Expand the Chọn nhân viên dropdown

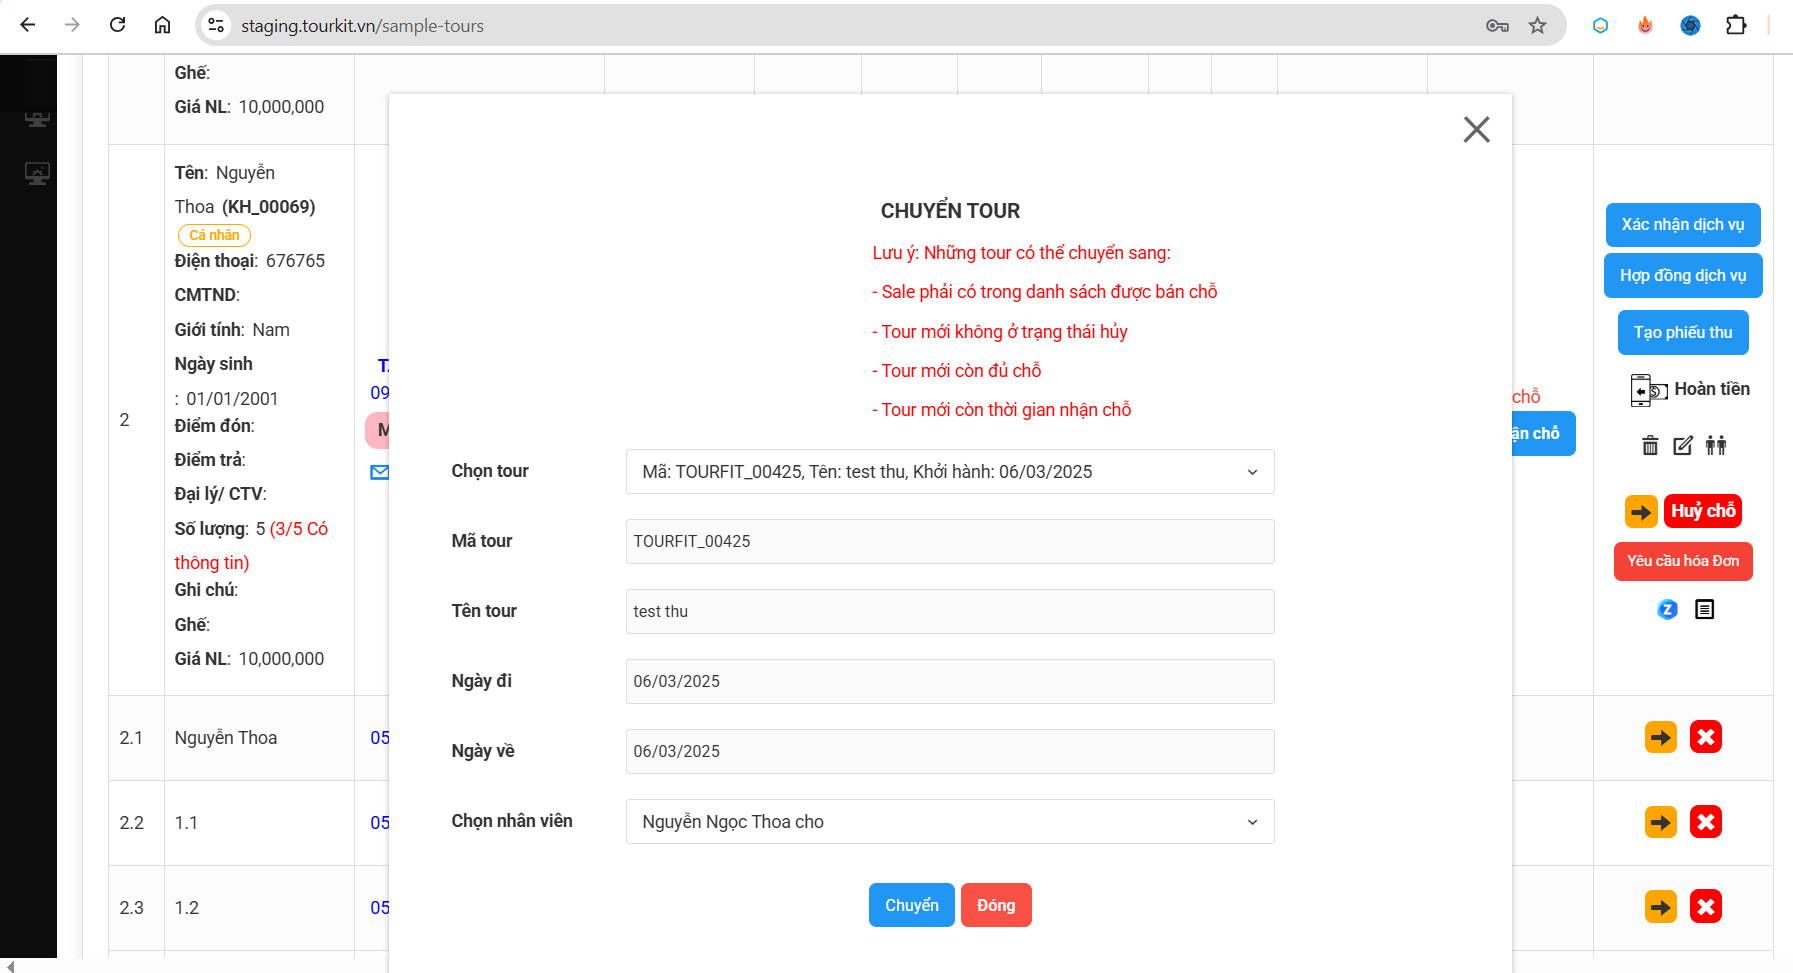(949, 822)
